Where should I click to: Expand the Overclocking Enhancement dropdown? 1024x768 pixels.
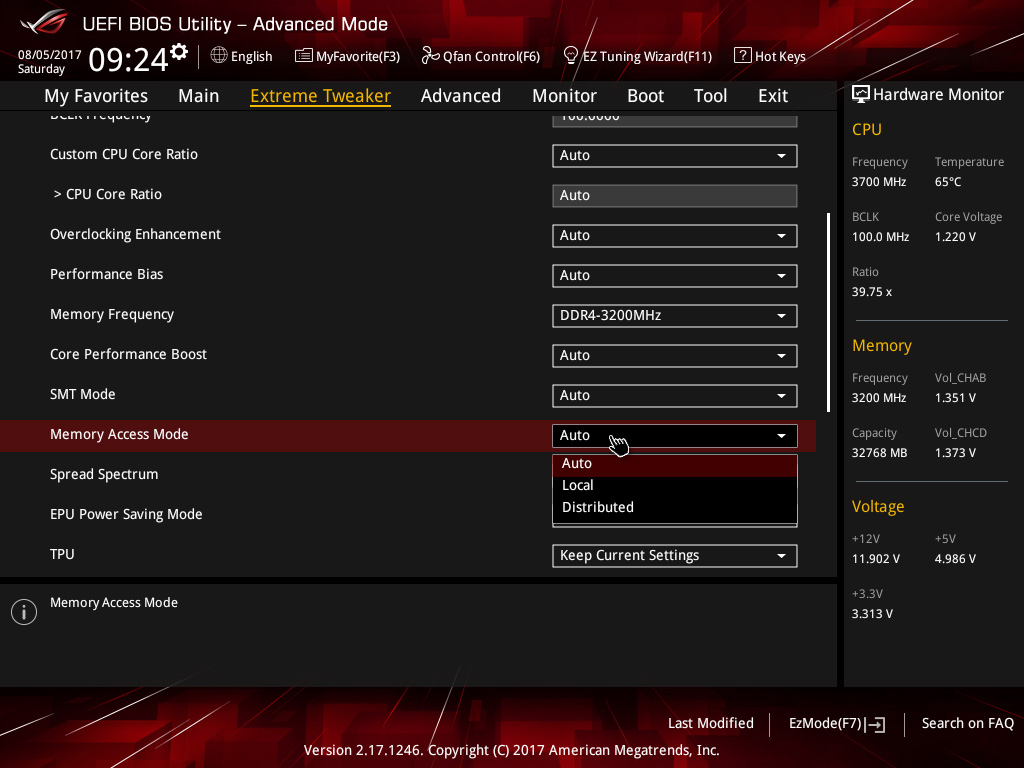point(675,236)
